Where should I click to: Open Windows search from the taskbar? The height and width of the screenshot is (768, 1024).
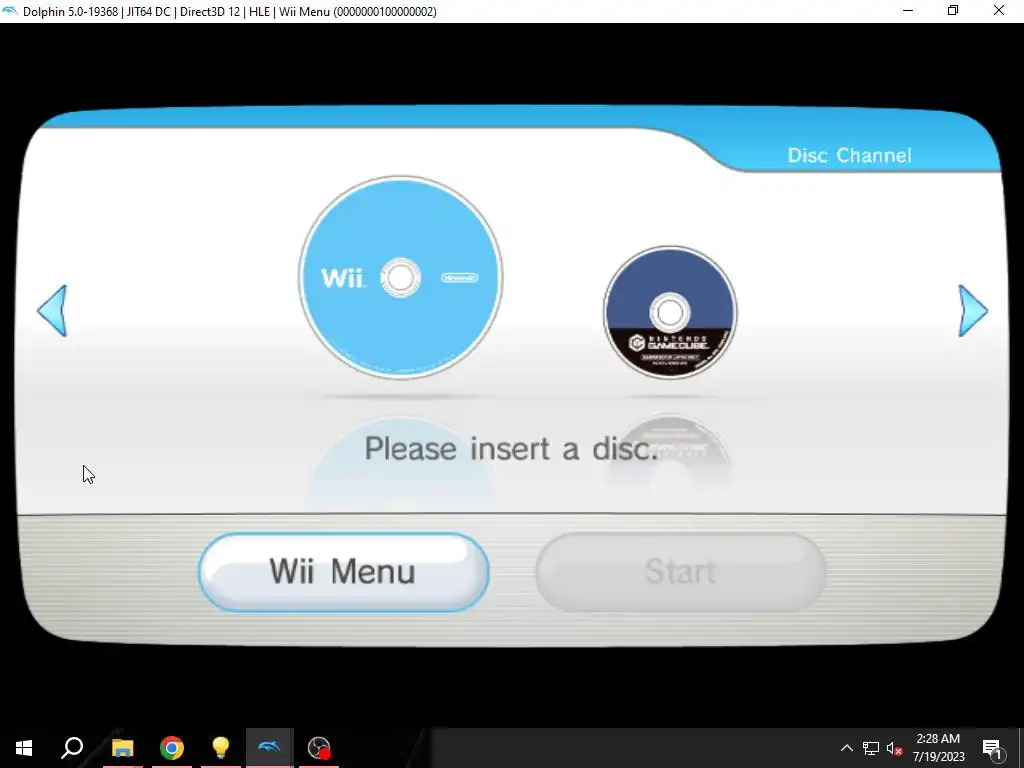point(72,748)
